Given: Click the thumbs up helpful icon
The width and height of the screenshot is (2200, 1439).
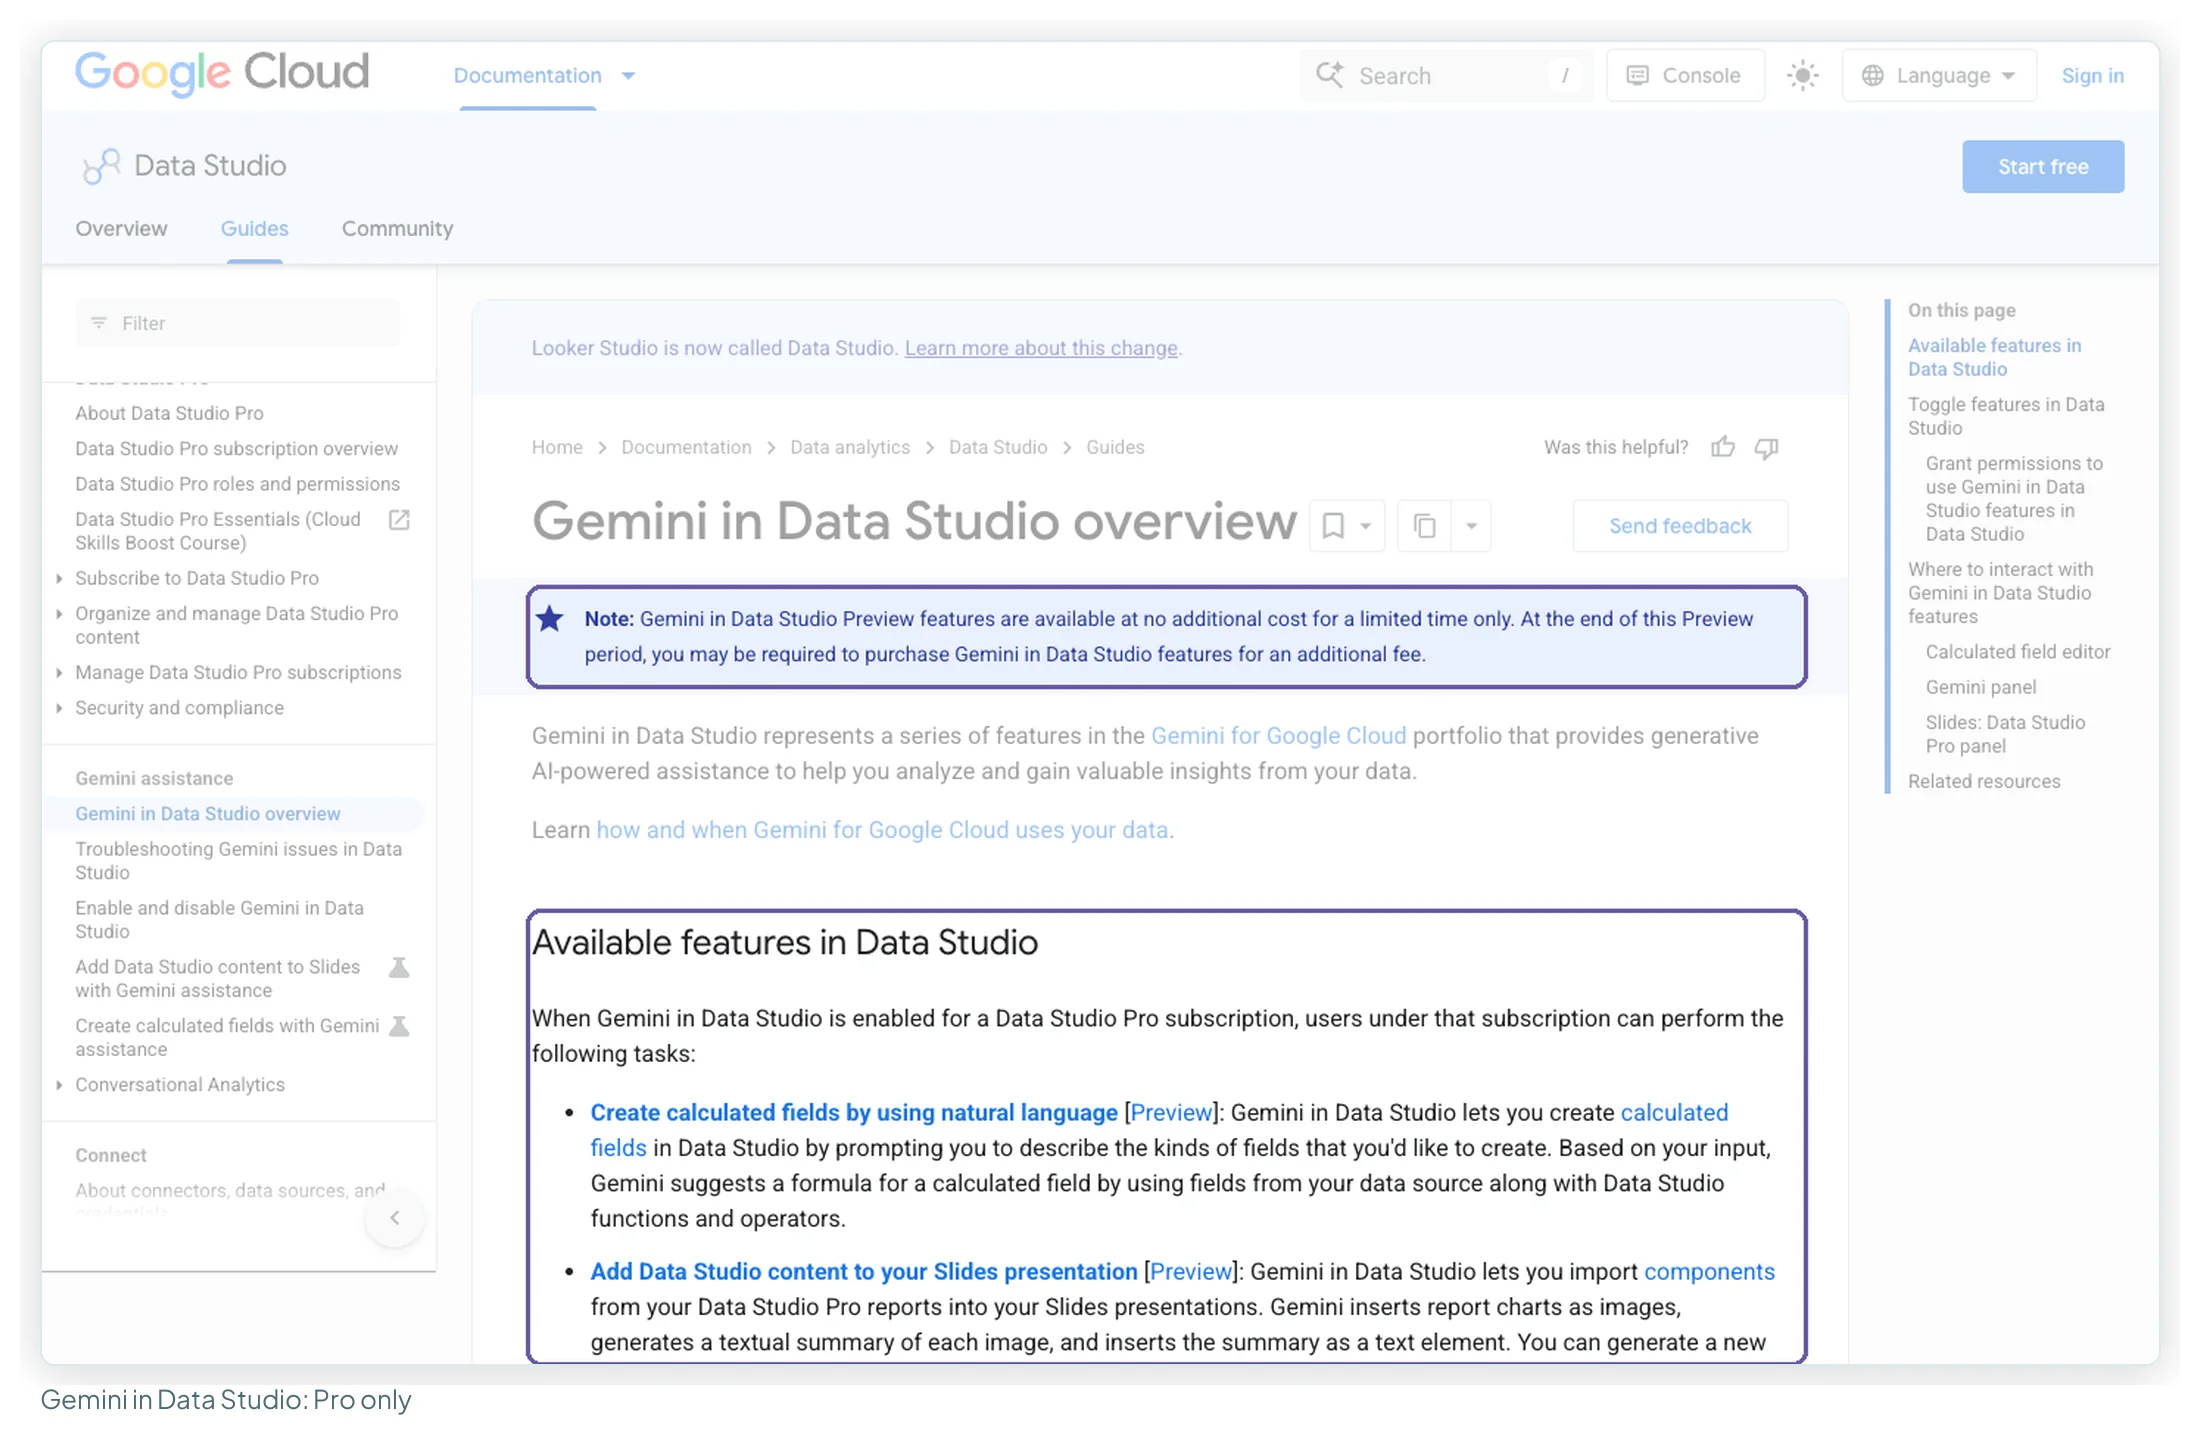Looking at the screenshot, I should point(1723,447).
